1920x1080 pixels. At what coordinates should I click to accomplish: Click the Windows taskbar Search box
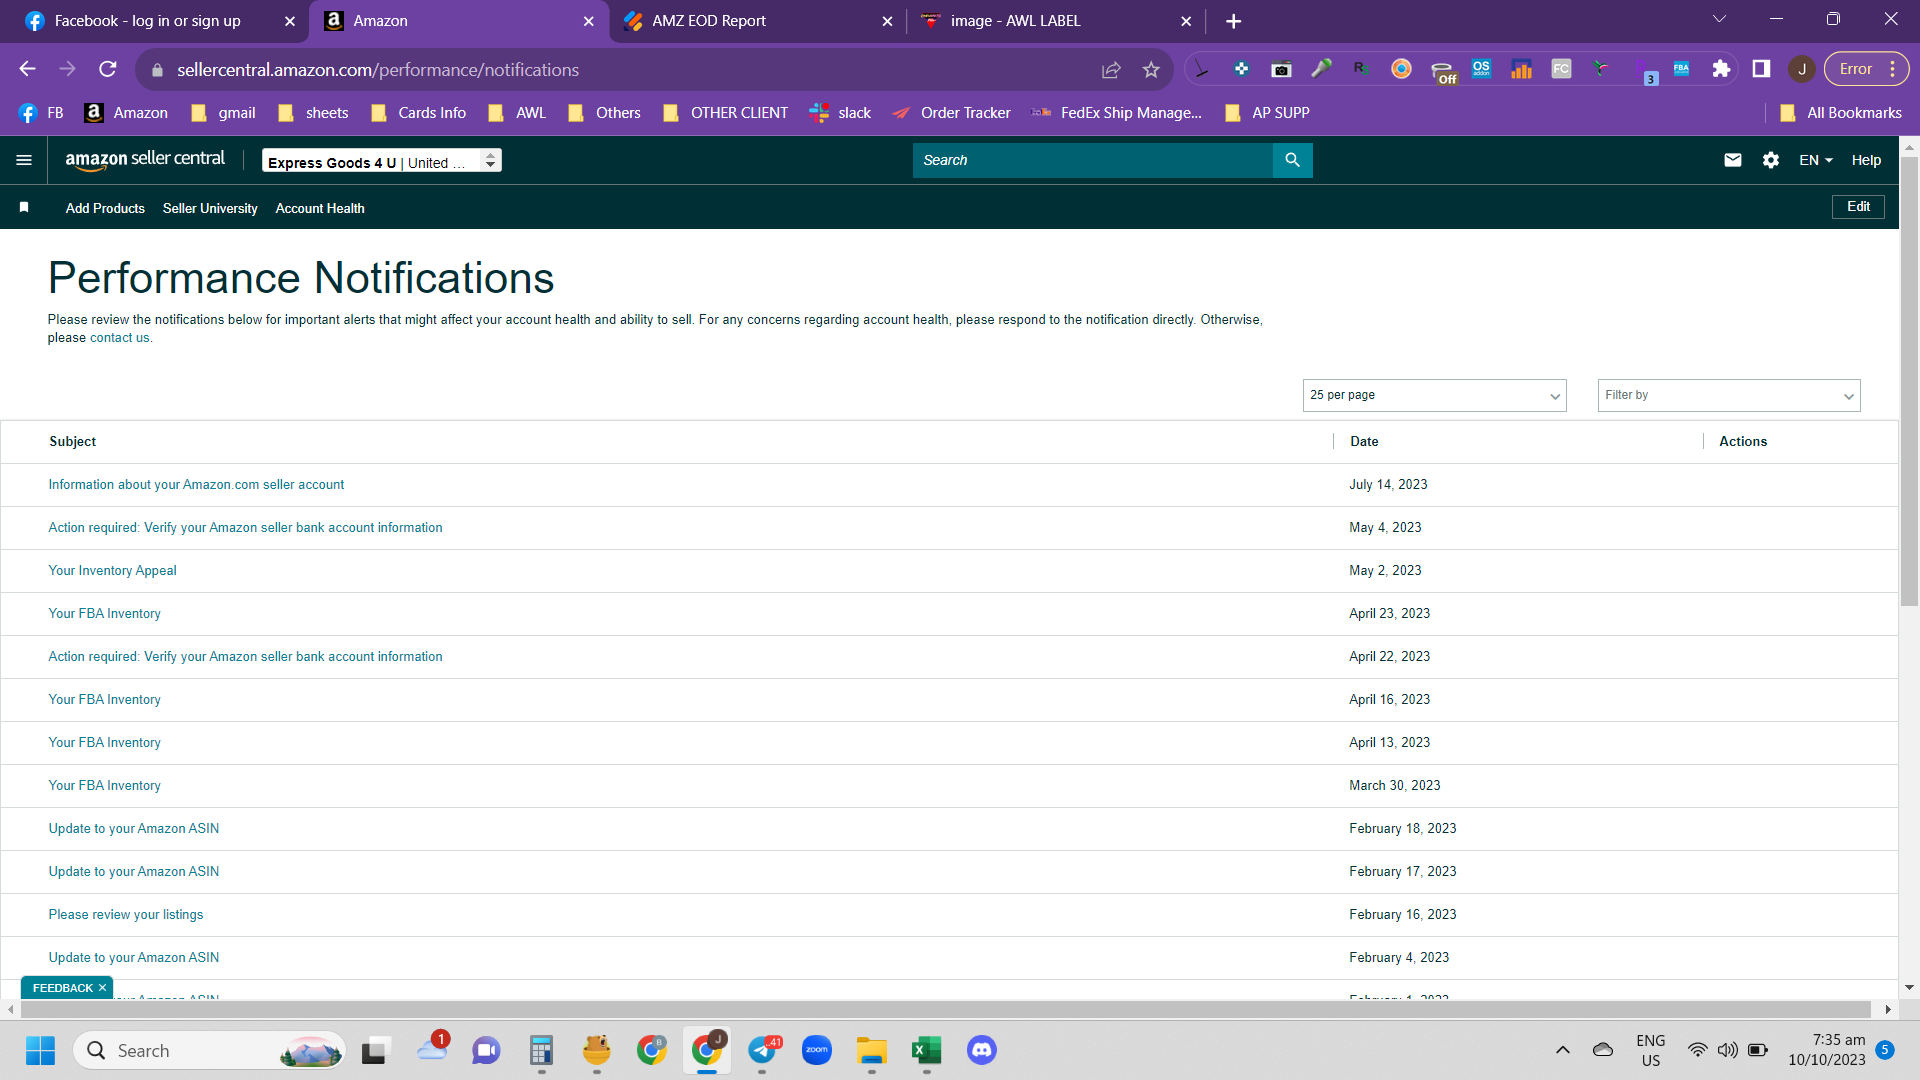tap(209, 1050)
